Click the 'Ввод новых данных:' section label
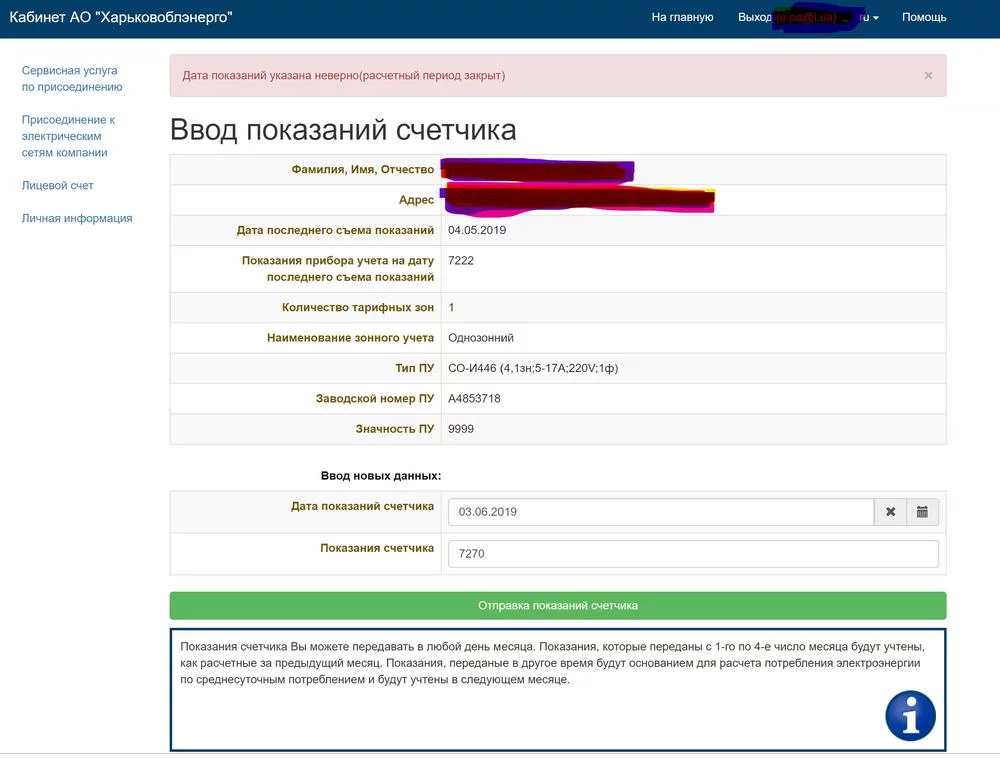 381,476
